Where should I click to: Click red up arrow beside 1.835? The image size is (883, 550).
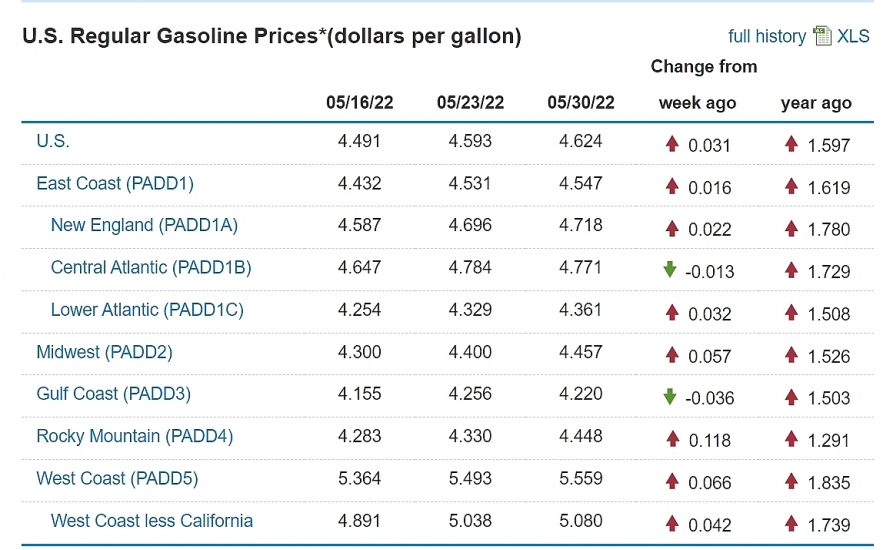(x=792, y=481)
